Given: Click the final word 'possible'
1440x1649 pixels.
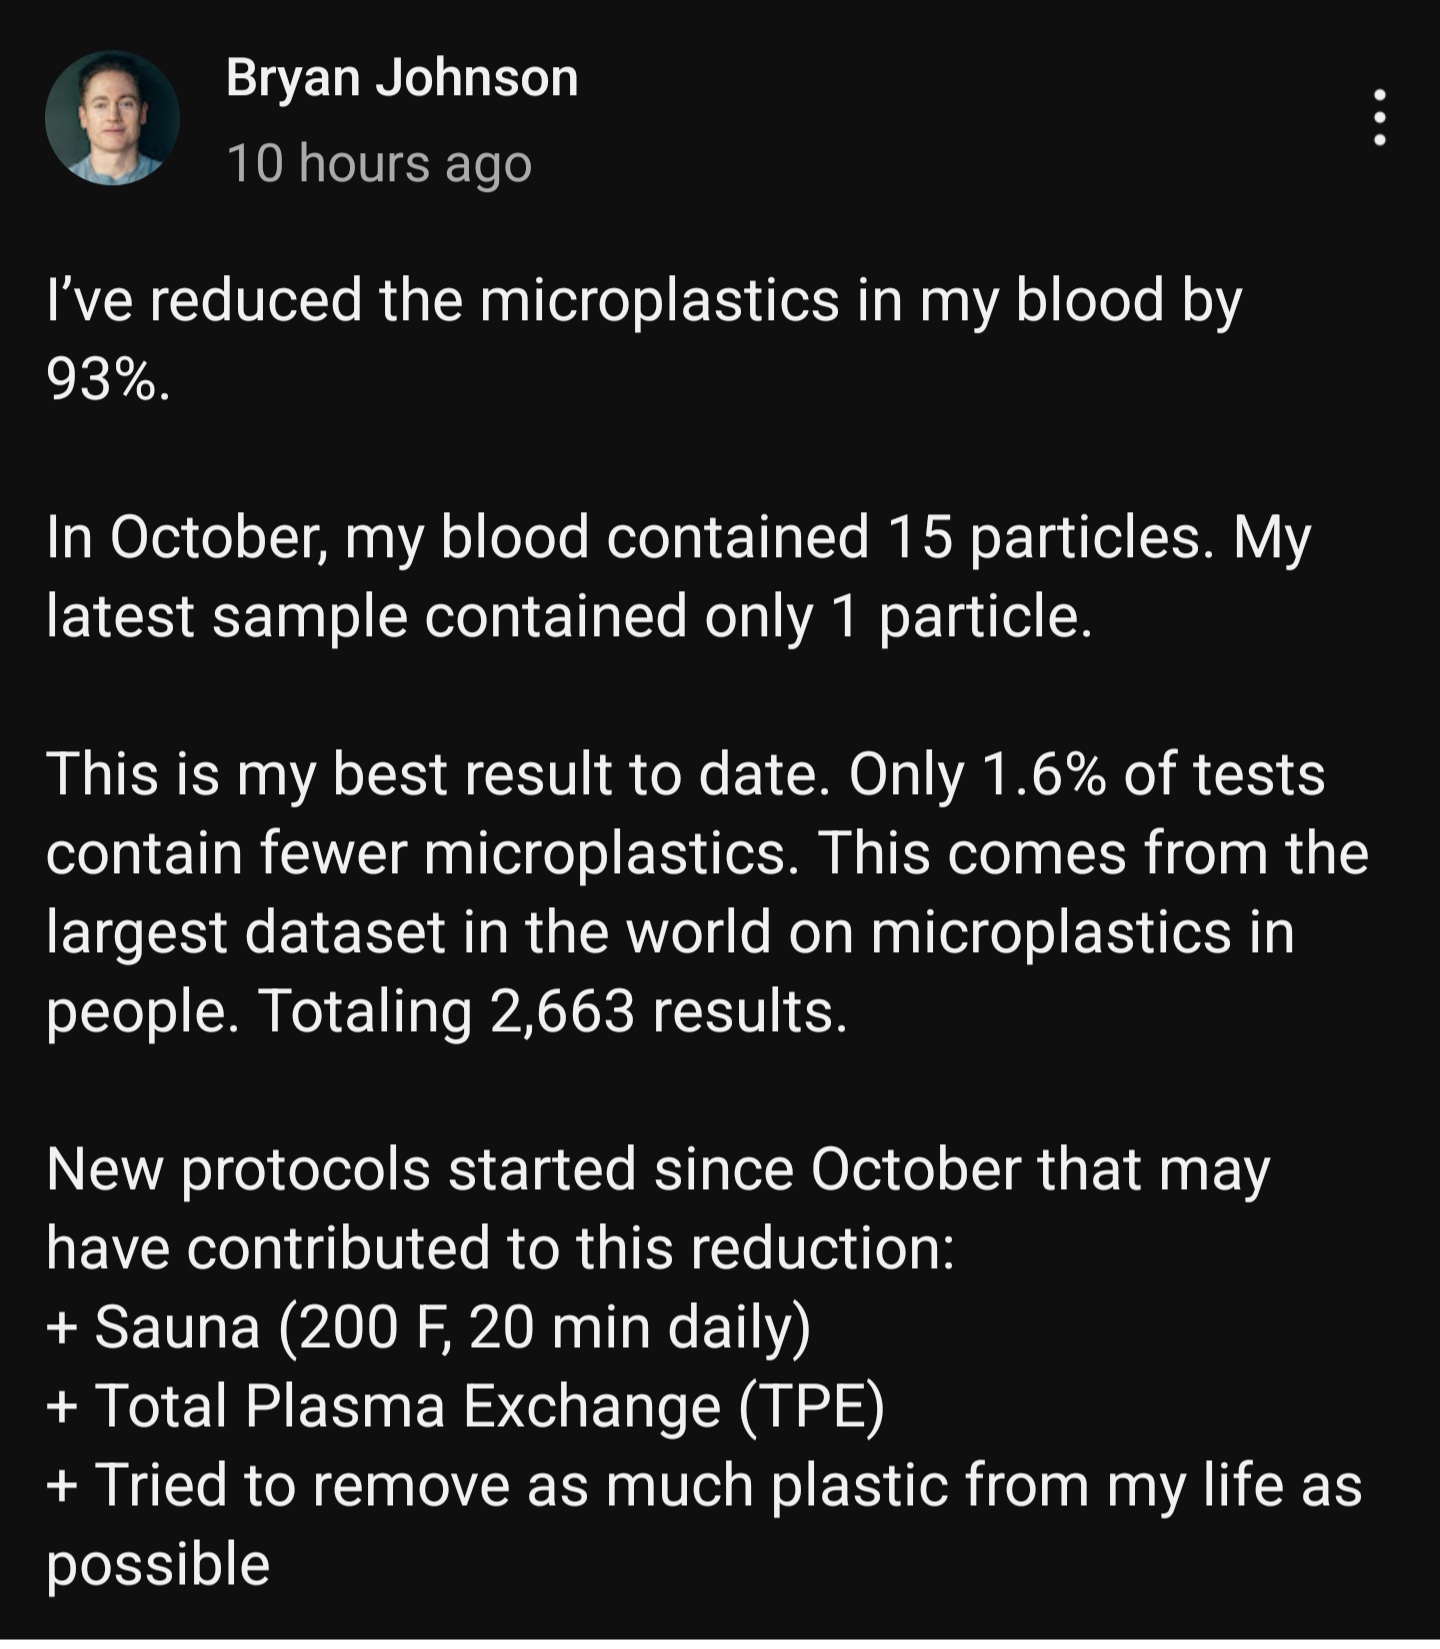Looking at the screenshot, I should point(158,1566).
